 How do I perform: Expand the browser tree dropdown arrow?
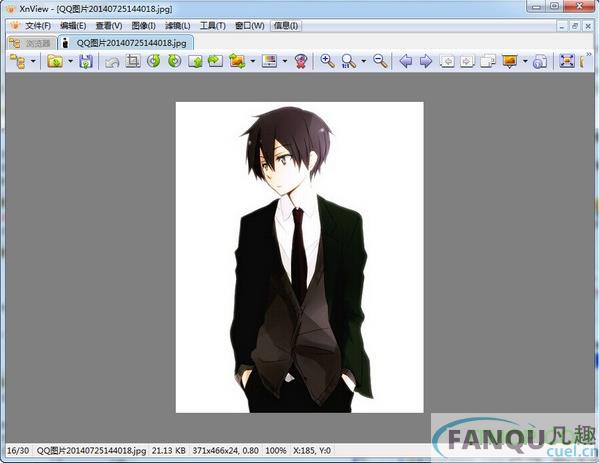(33, 61)
